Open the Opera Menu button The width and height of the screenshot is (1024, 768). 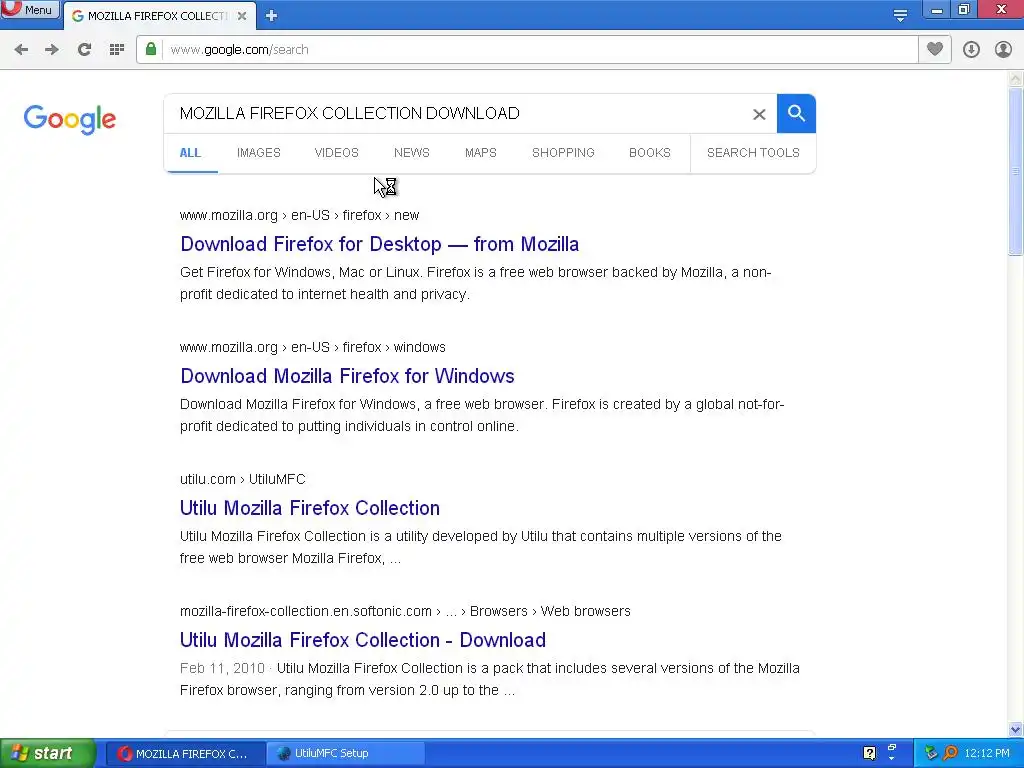click(x=29, y=10)
